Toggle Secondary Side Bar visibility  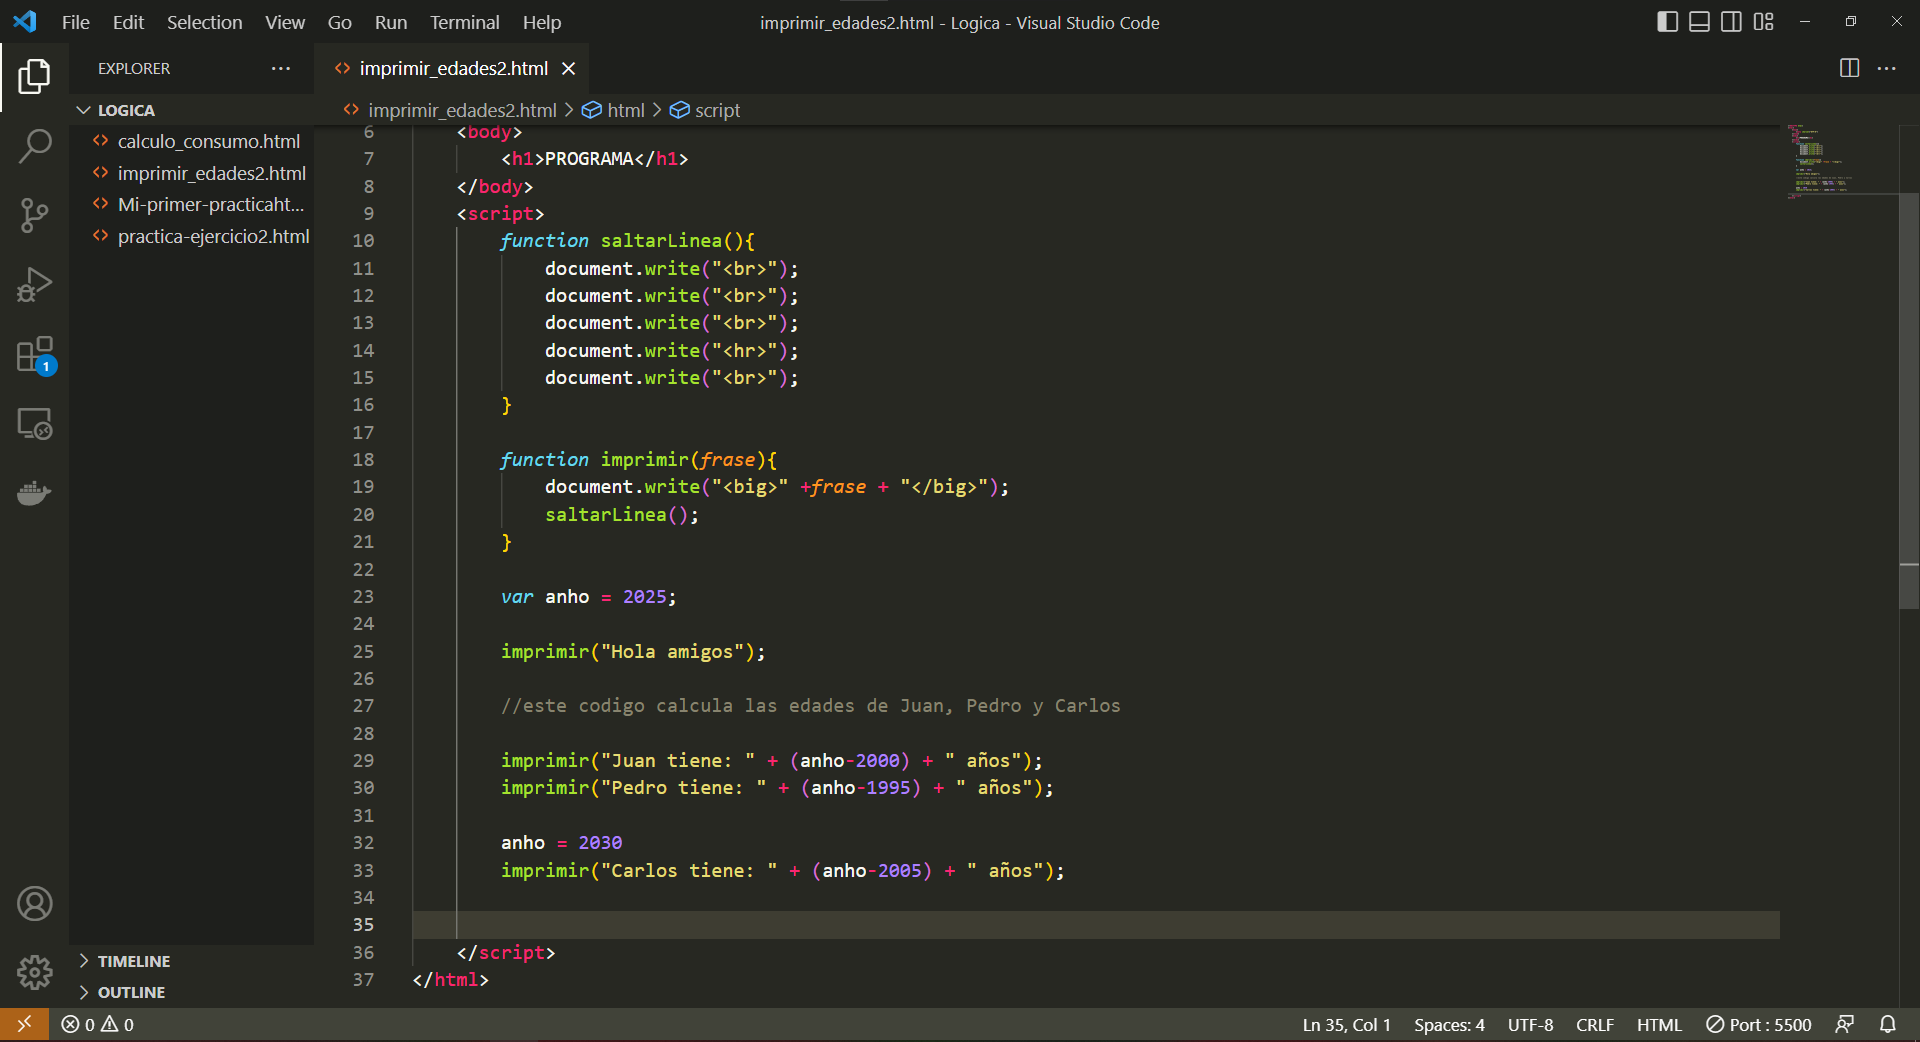(1731, 22)
